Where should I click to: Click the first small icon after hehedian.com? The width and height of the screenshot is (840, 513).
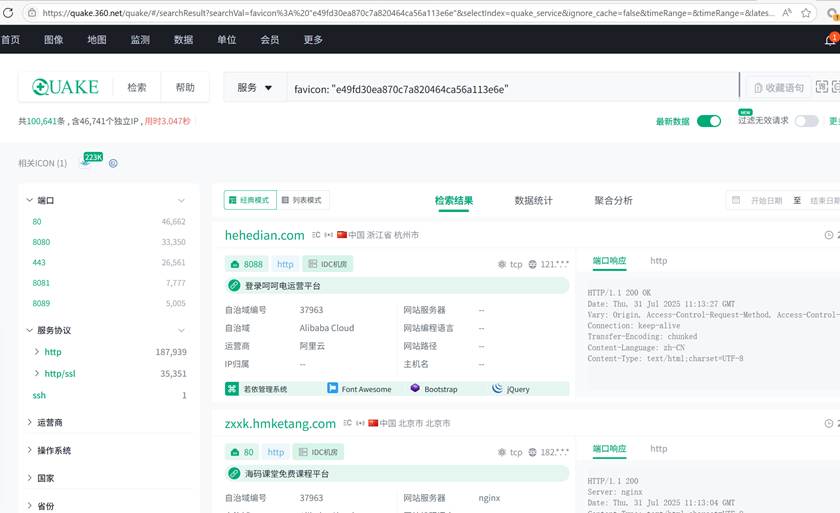[x=316, y=235]
